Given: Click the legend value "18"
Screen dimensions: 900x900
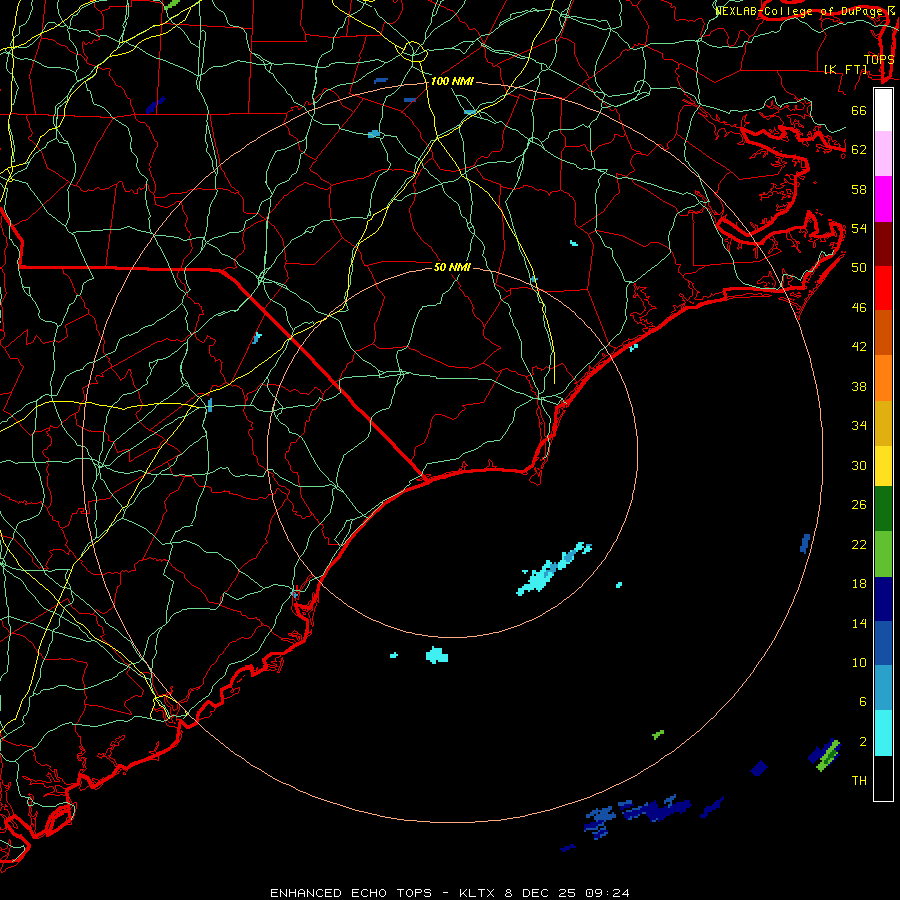Looking at the screenshot, I should (859, 584).
